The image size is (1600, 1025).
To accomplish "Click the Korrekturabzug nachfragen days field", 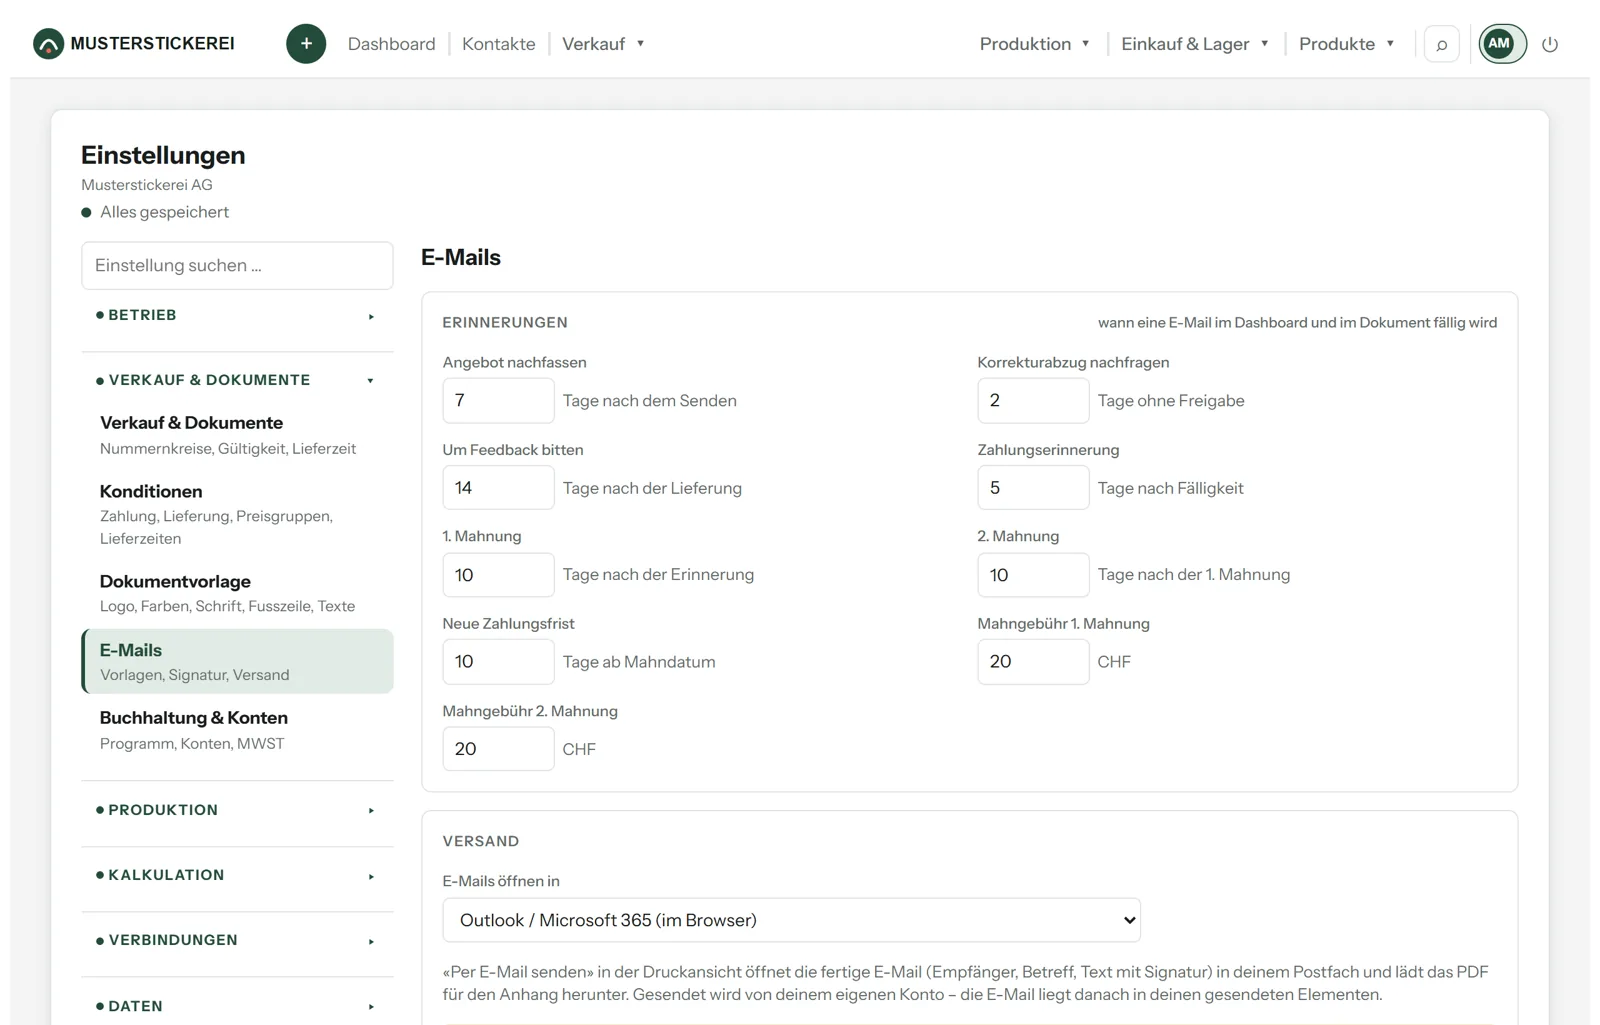I will tap(1033, 400).
